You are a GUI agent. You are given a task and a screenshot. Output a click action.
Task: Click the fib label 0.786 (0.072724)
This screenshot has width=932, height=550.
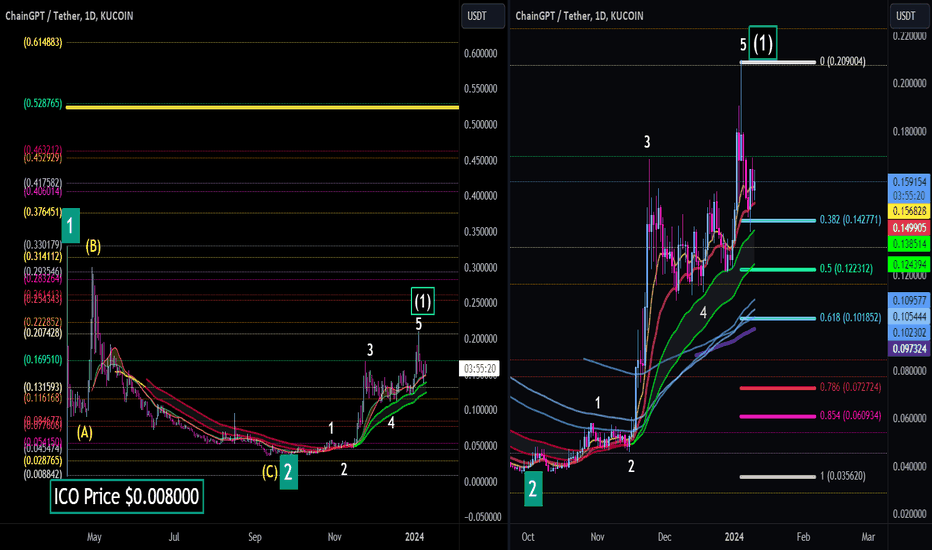pyautogui.click(x=851, y=387)
